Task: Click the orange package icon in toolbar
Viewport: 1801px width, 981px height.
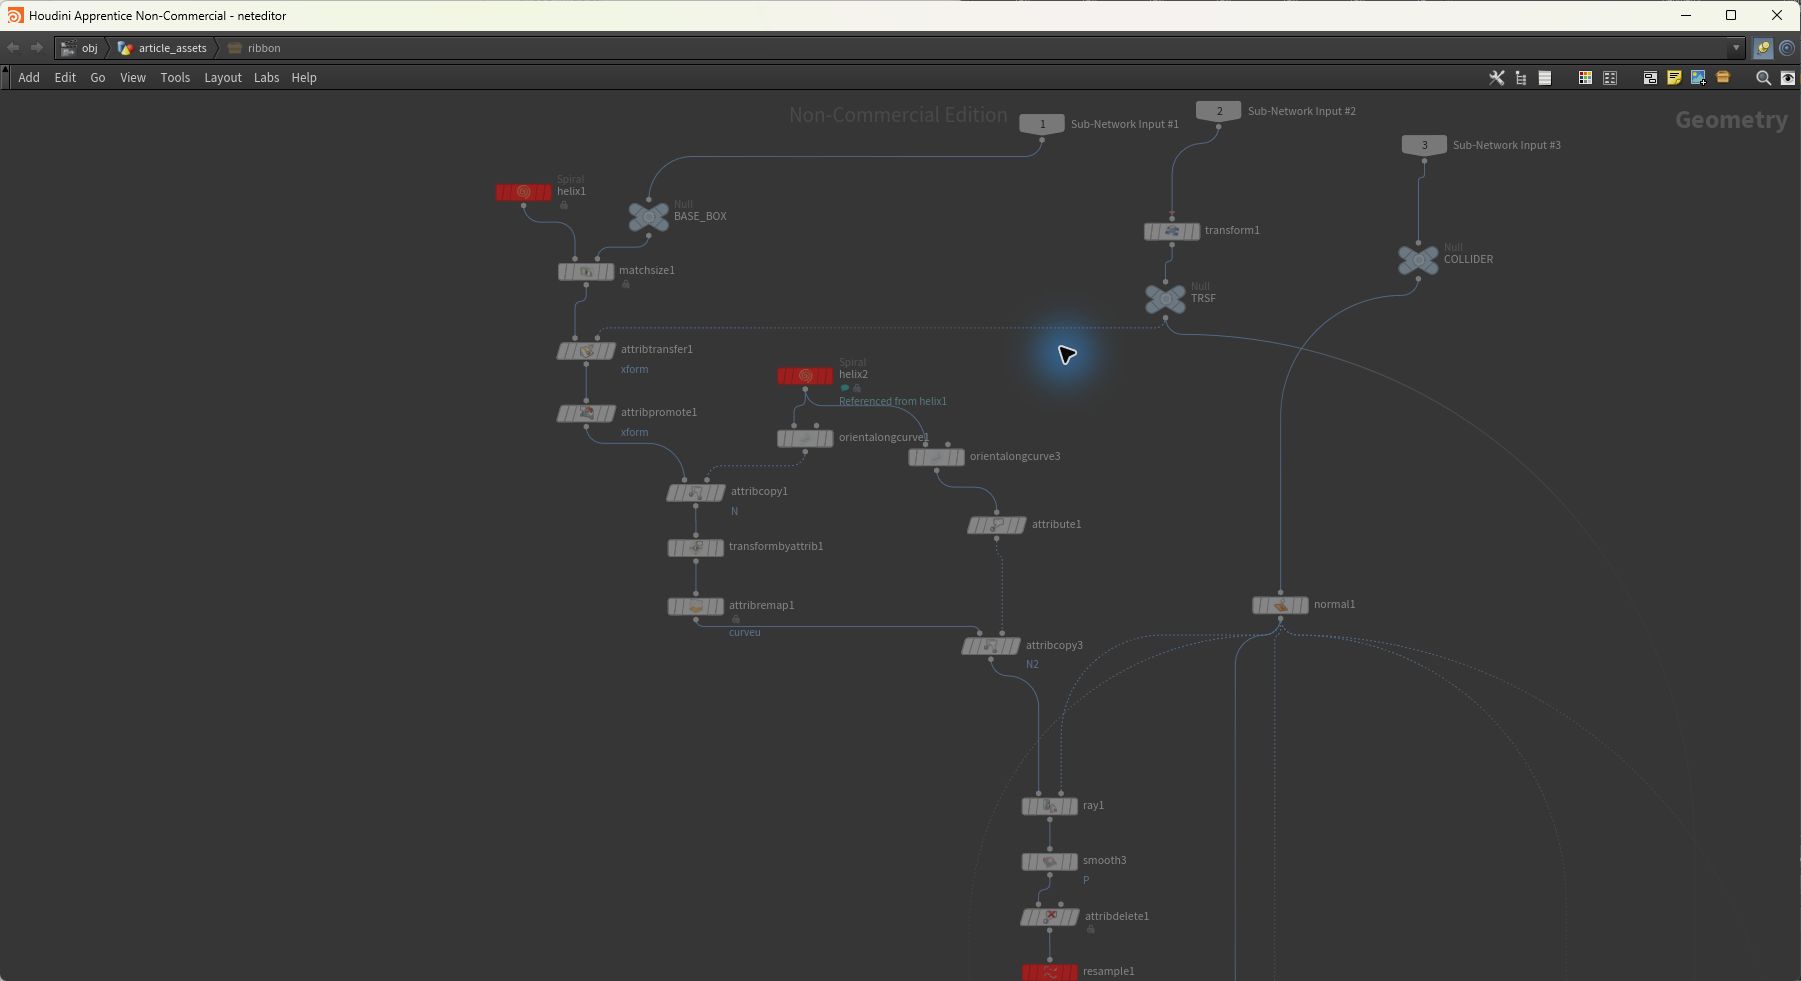Action: tap(1723, 77)
